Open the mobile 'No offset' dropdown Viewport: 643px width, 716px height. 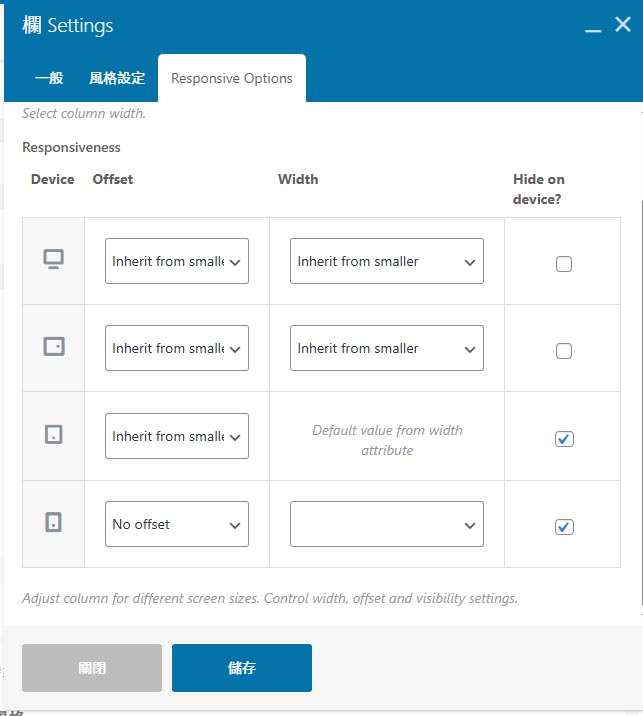coord(176,524)
